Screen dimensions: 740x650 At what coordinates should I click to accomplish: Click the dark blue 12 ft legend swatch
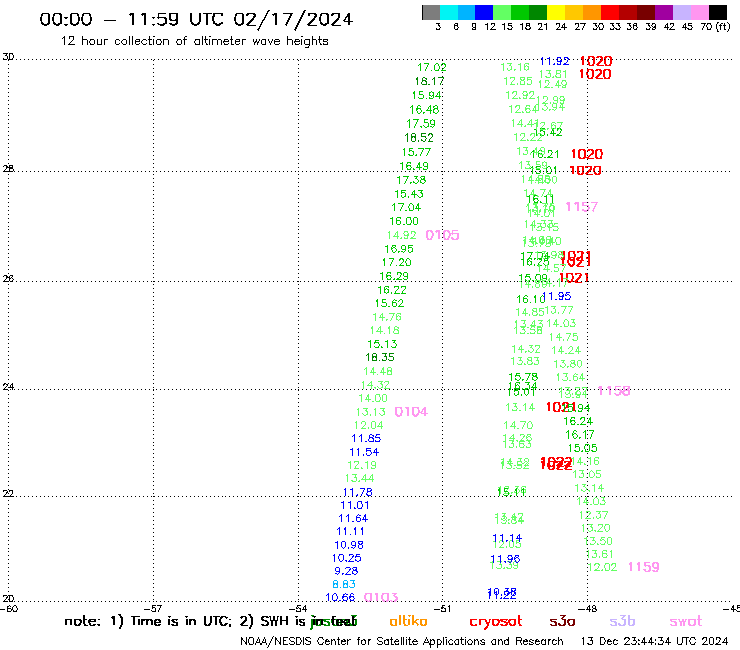point(484,12)
